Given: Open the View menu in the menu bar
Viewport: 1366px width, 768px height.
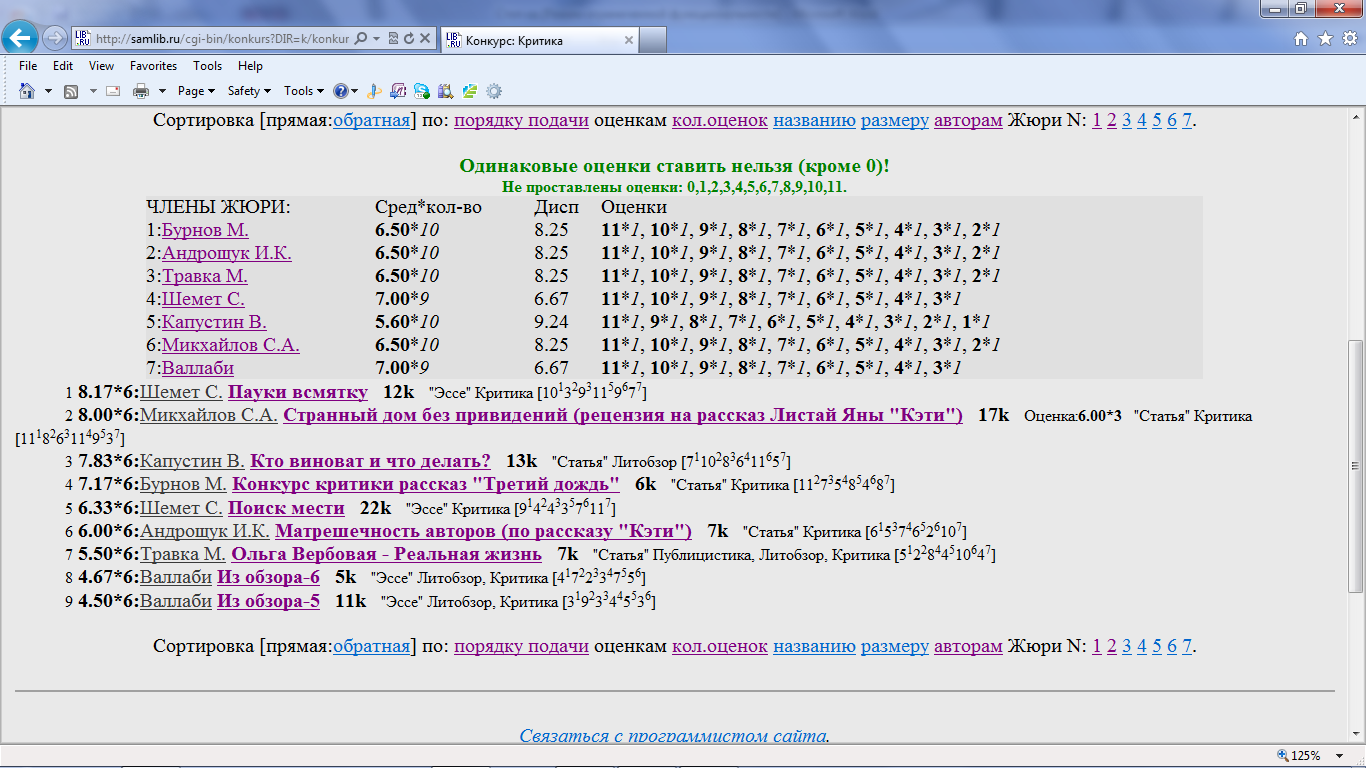Looking at the screenshot, I should (x=101, y=66).
